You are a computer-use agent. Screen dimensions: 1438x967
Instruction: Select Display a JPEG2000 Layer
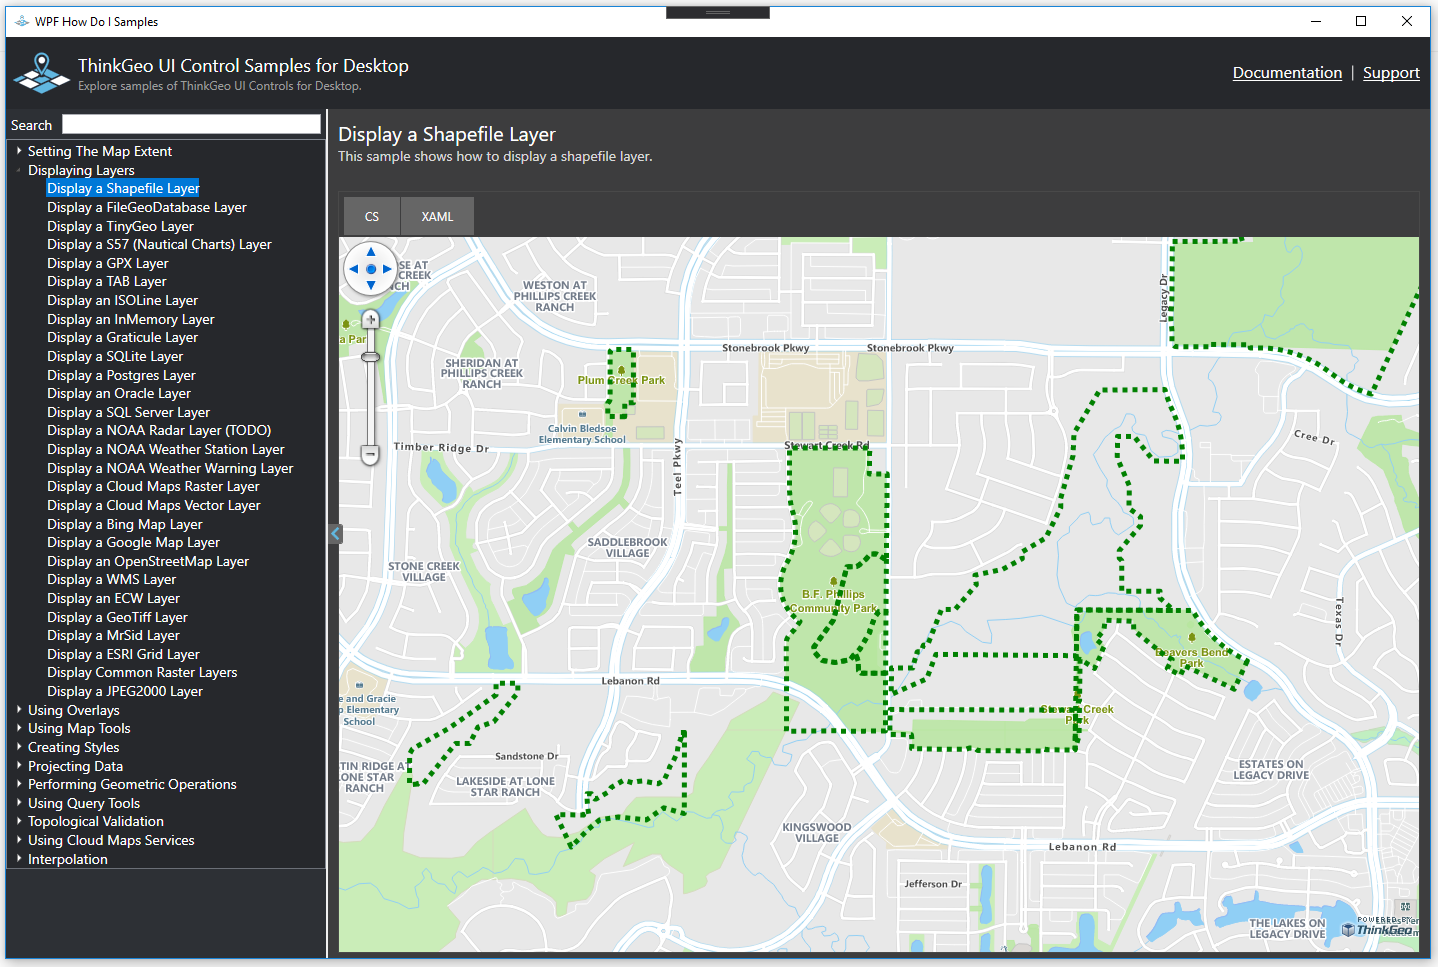[x=125, y=691]
